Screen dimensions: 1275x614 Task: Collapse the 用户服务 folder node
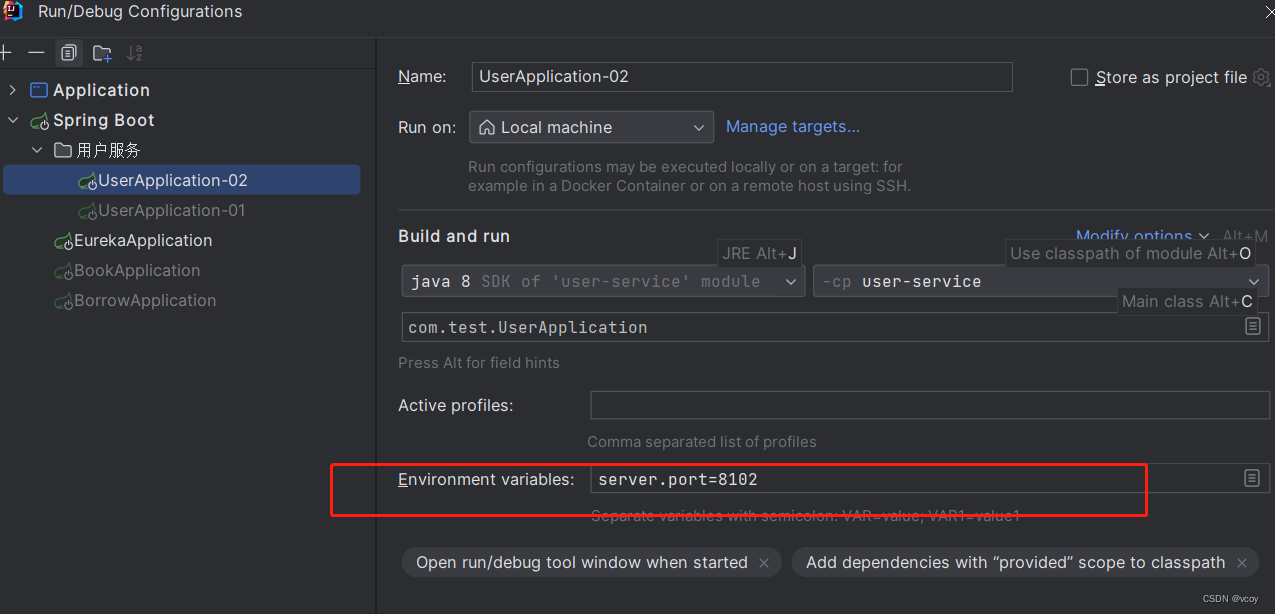(37, 150)
